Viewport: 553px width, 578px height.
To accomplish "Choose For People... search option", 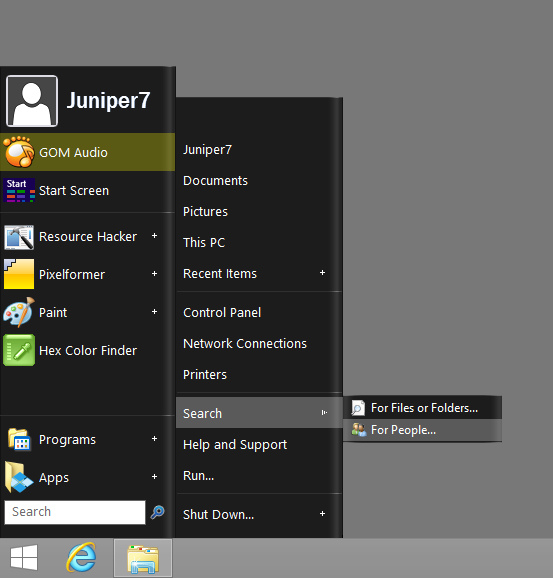I will (422, 430).
